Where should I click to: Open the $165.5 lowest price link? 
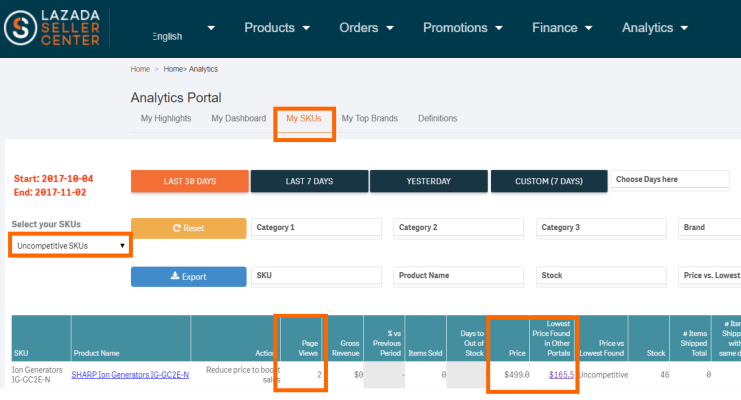click(561, 374)
